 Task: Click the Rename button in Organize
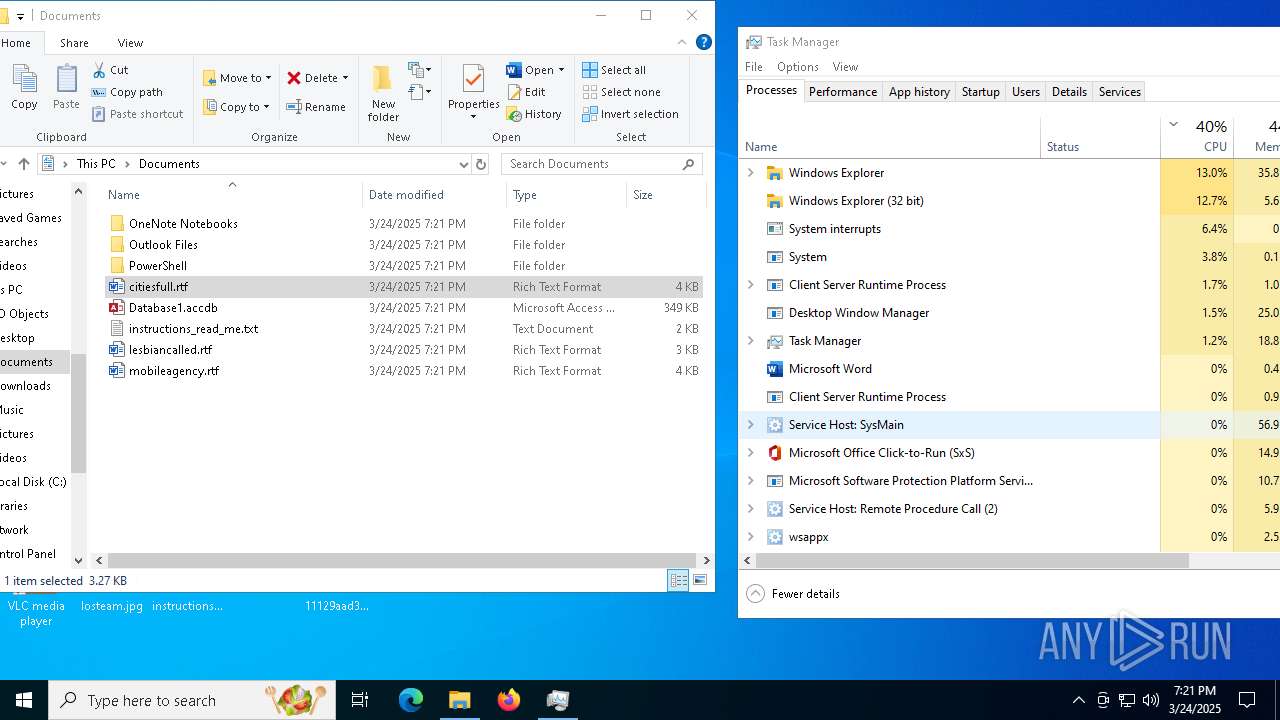click(x=316, y=107)
